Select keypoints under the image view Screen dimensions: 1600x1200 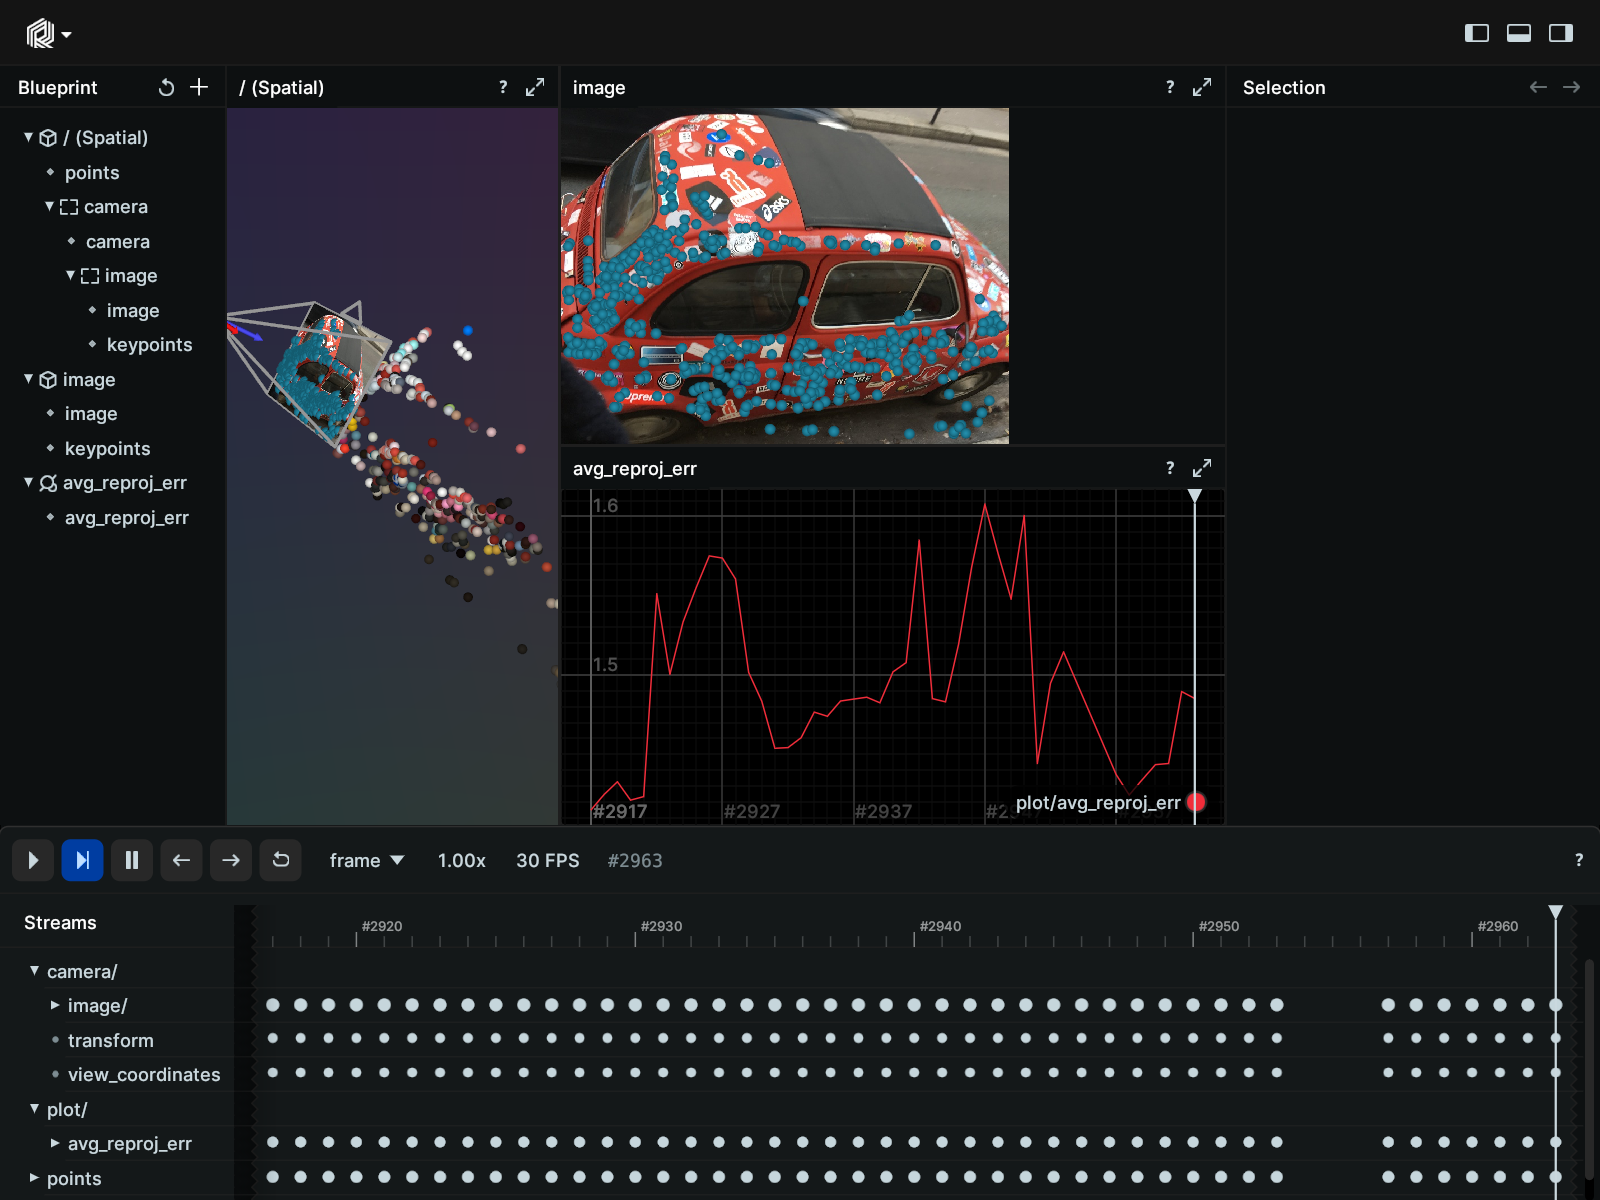tap(107, 448)
